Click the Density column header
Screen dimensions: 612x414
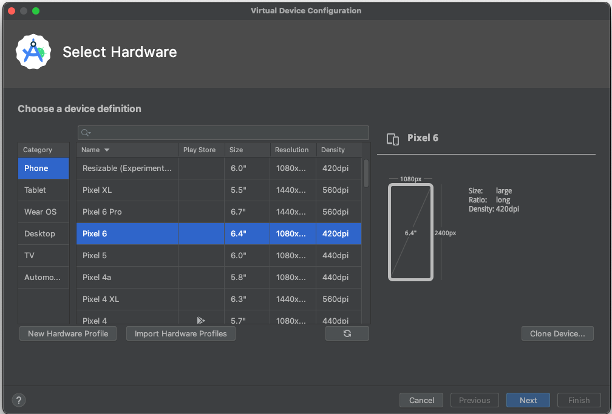tap(339, 150)
